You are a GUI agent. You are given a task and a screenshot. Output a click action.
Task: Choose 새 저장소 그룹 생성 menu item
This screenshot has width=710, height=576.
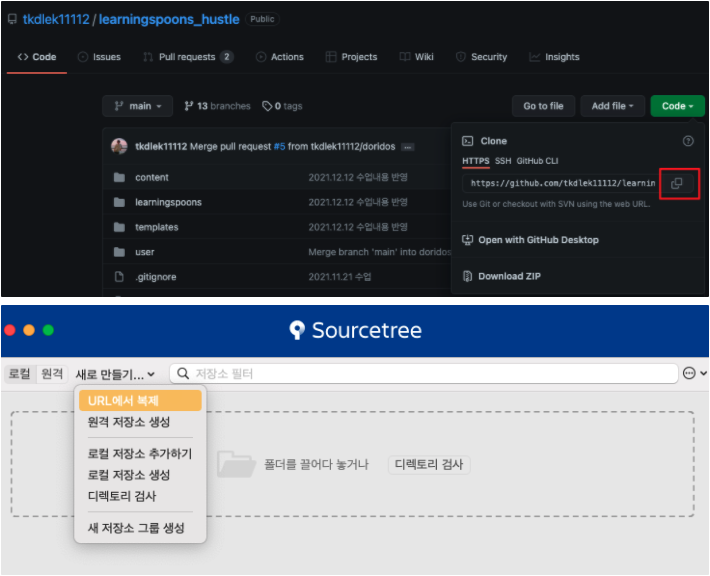click(140, 528)
